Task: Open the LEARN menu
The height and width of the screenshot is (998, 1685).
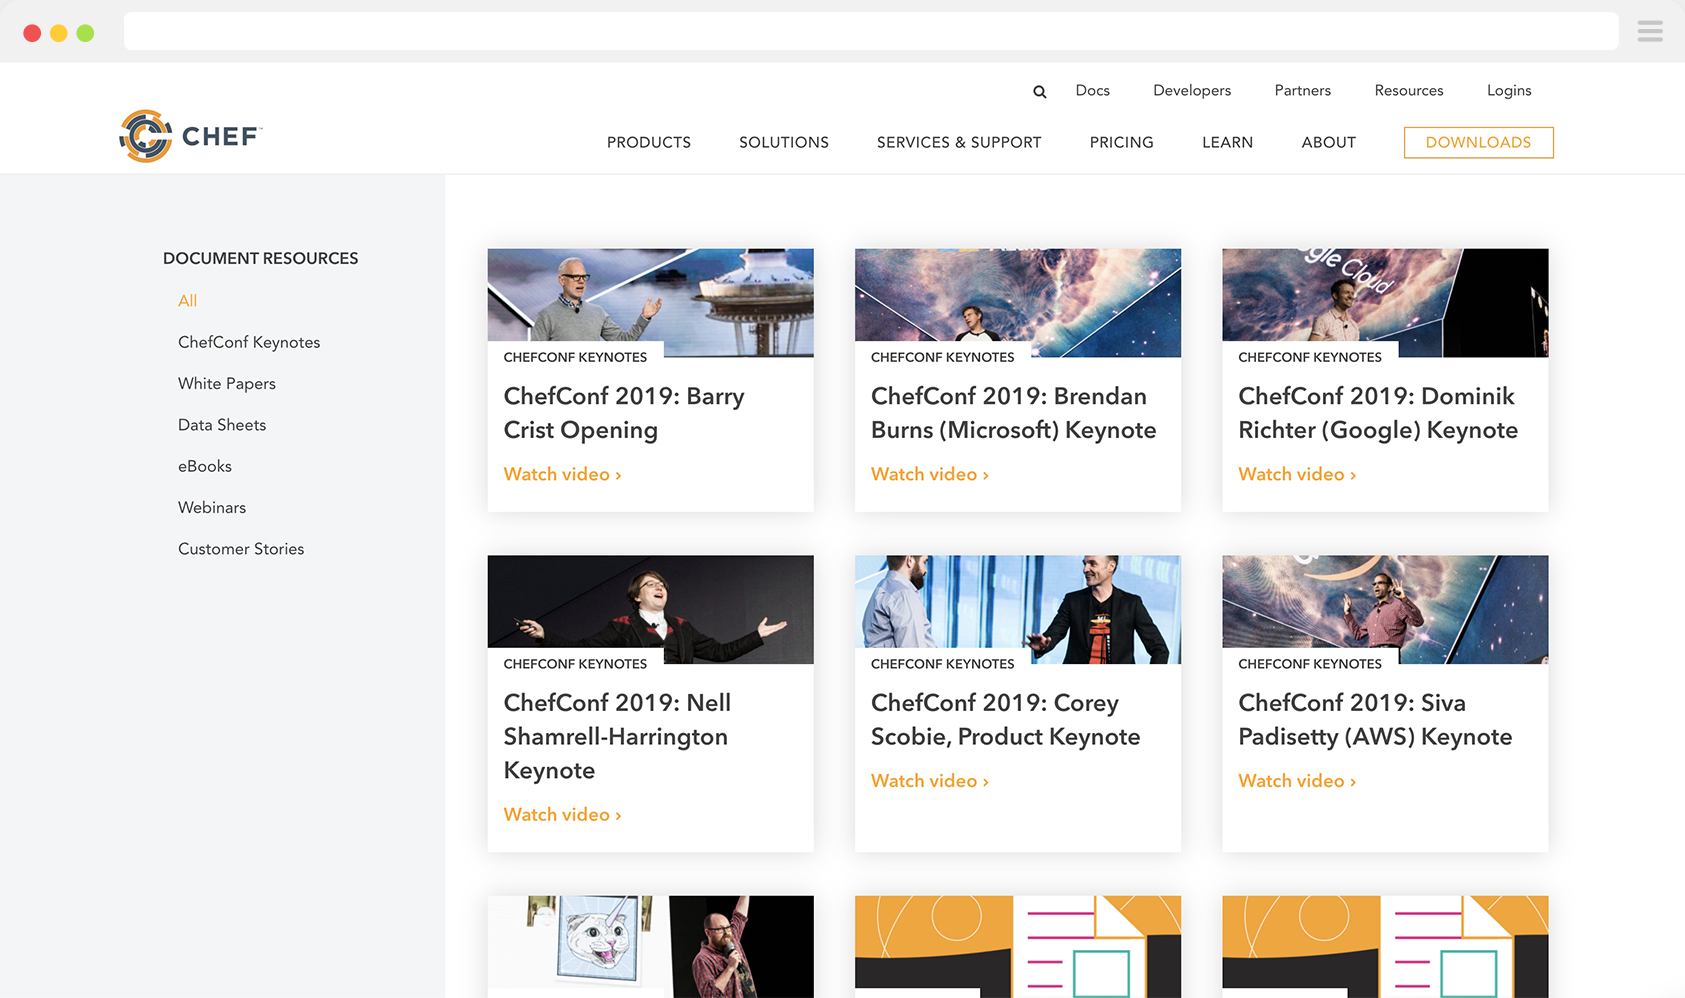Action: (x=1227, y=142)
